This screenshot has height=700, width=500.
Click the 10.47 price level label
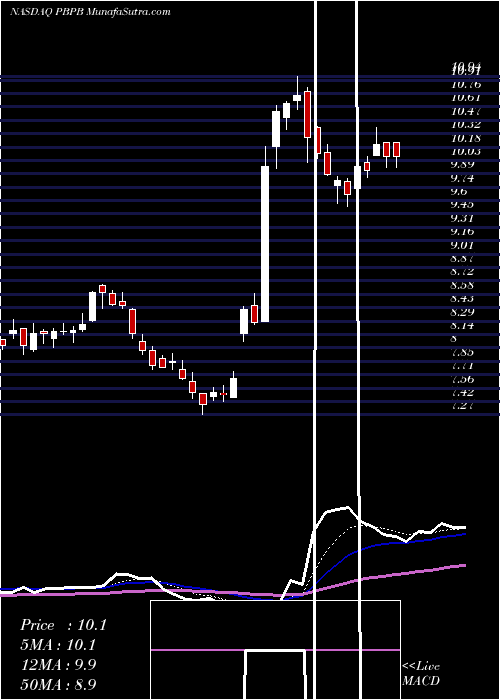point(466,111)
